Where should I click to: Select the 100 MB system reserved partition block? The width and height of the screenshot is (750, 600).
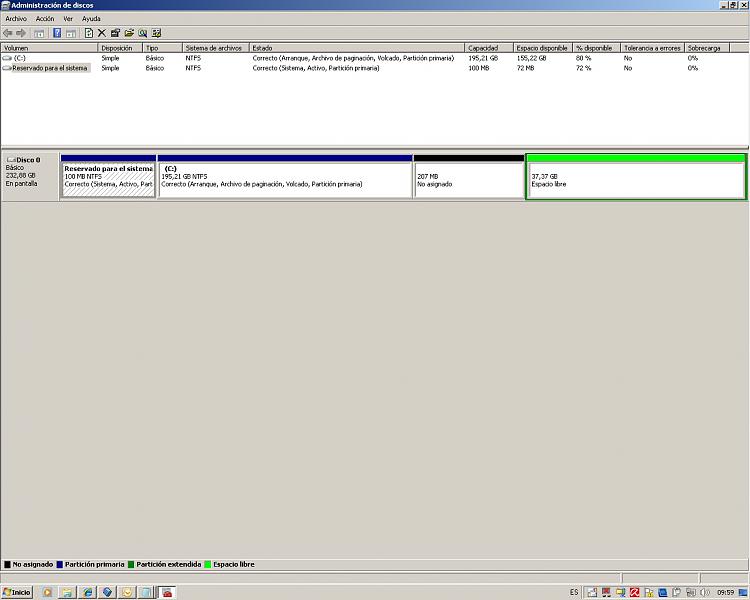click(109, 177)
